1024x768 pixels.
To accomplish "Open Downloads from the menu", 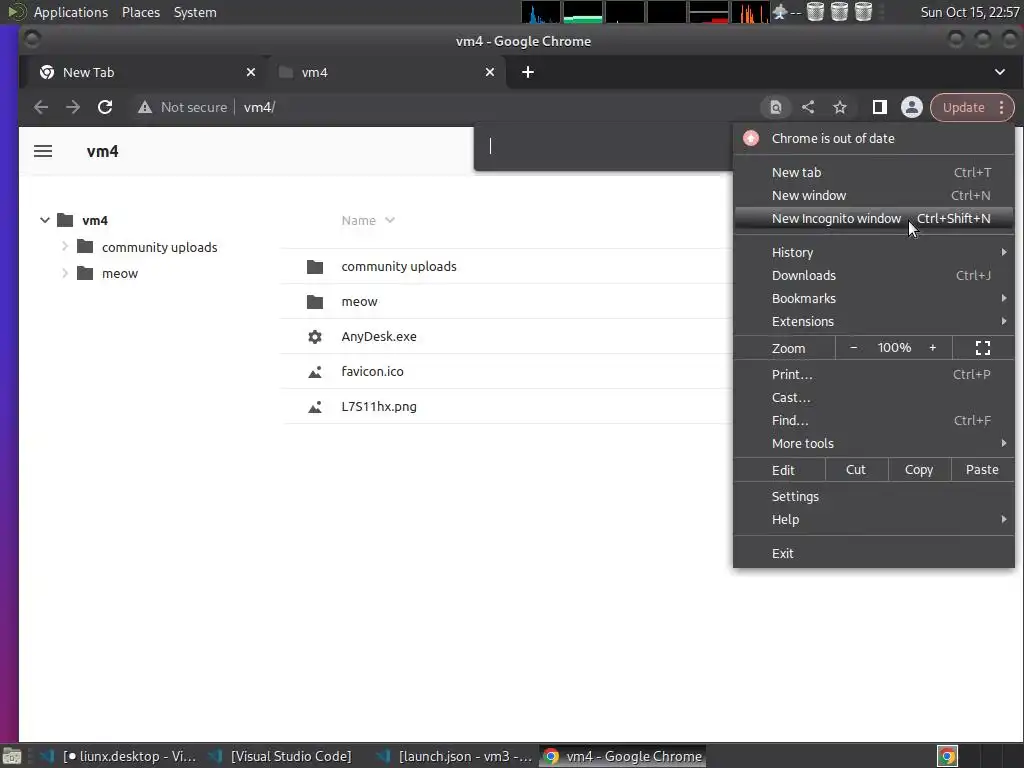I will 874,275.
